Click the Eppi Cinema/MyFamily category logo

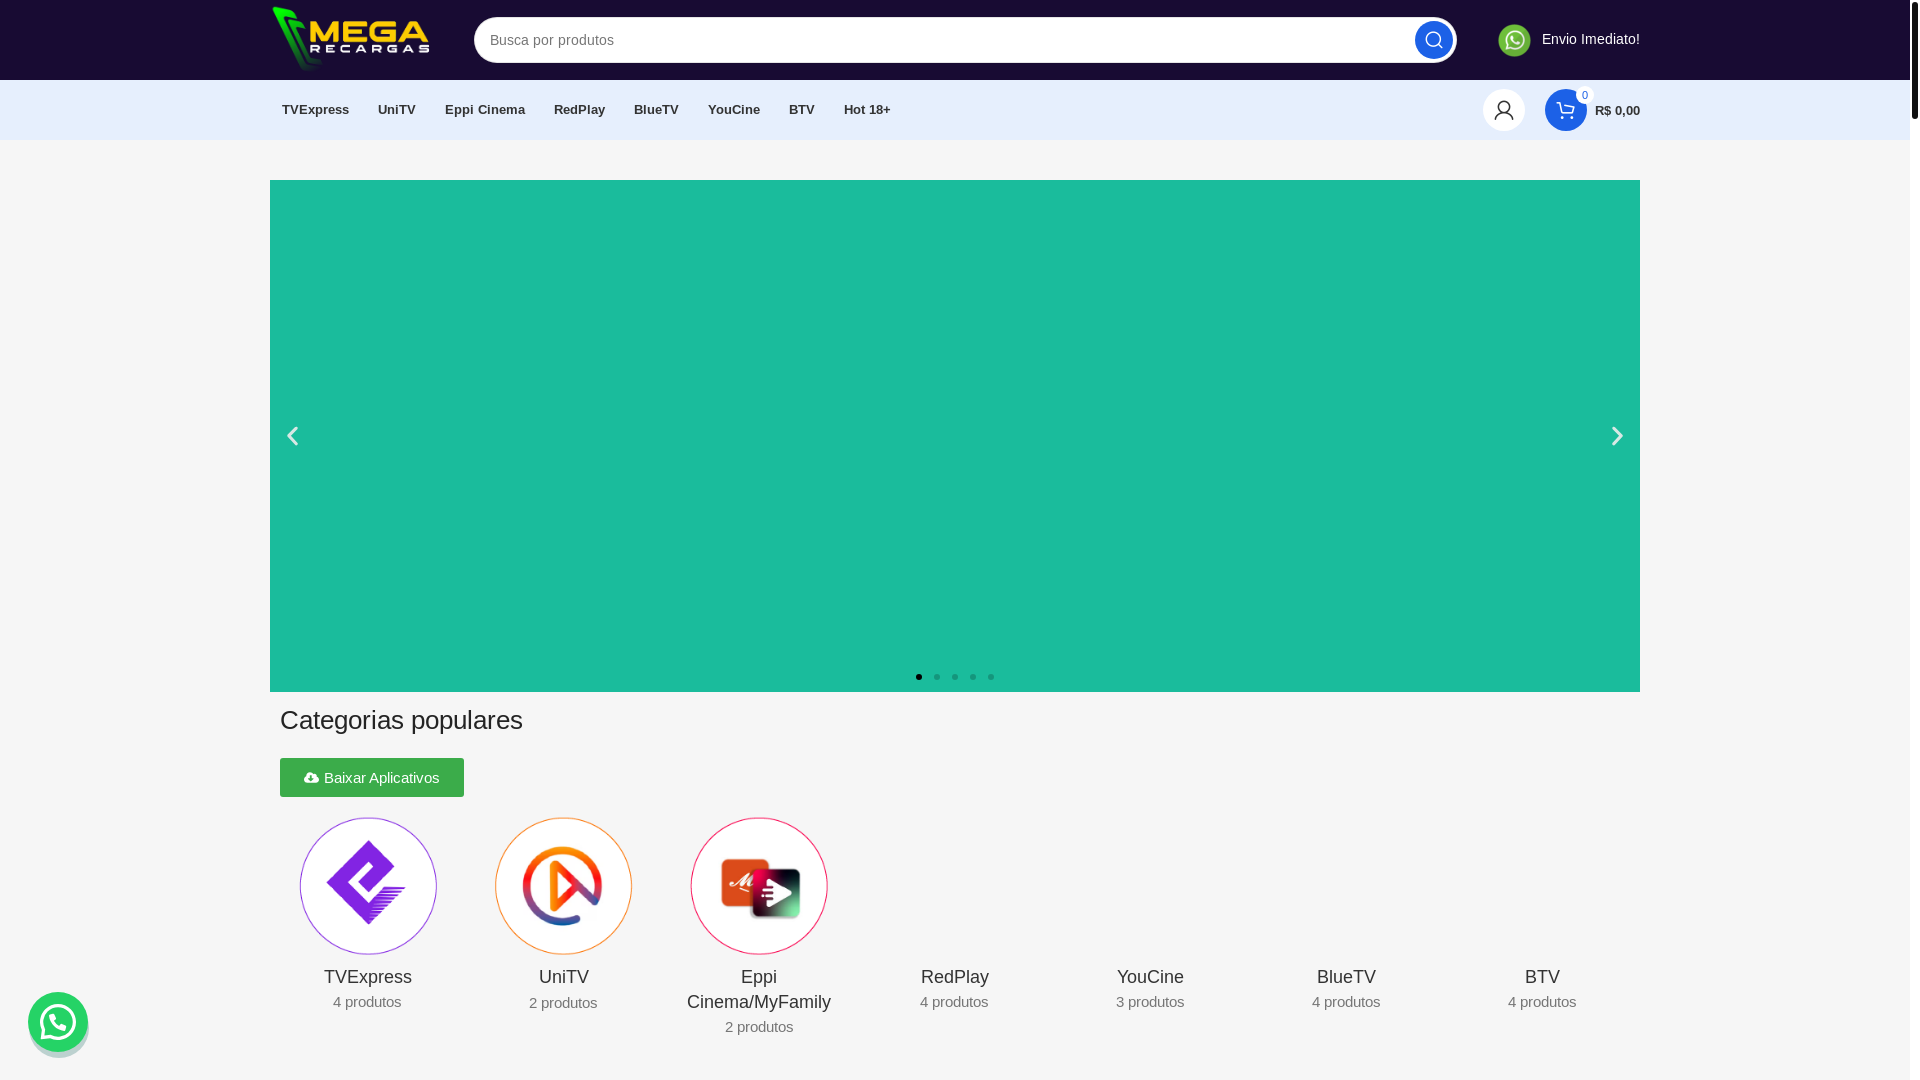tap(759, 886)
